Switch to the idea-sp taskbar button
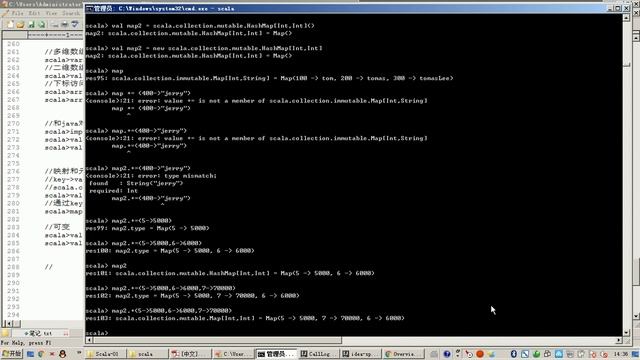 pos(360,354)
